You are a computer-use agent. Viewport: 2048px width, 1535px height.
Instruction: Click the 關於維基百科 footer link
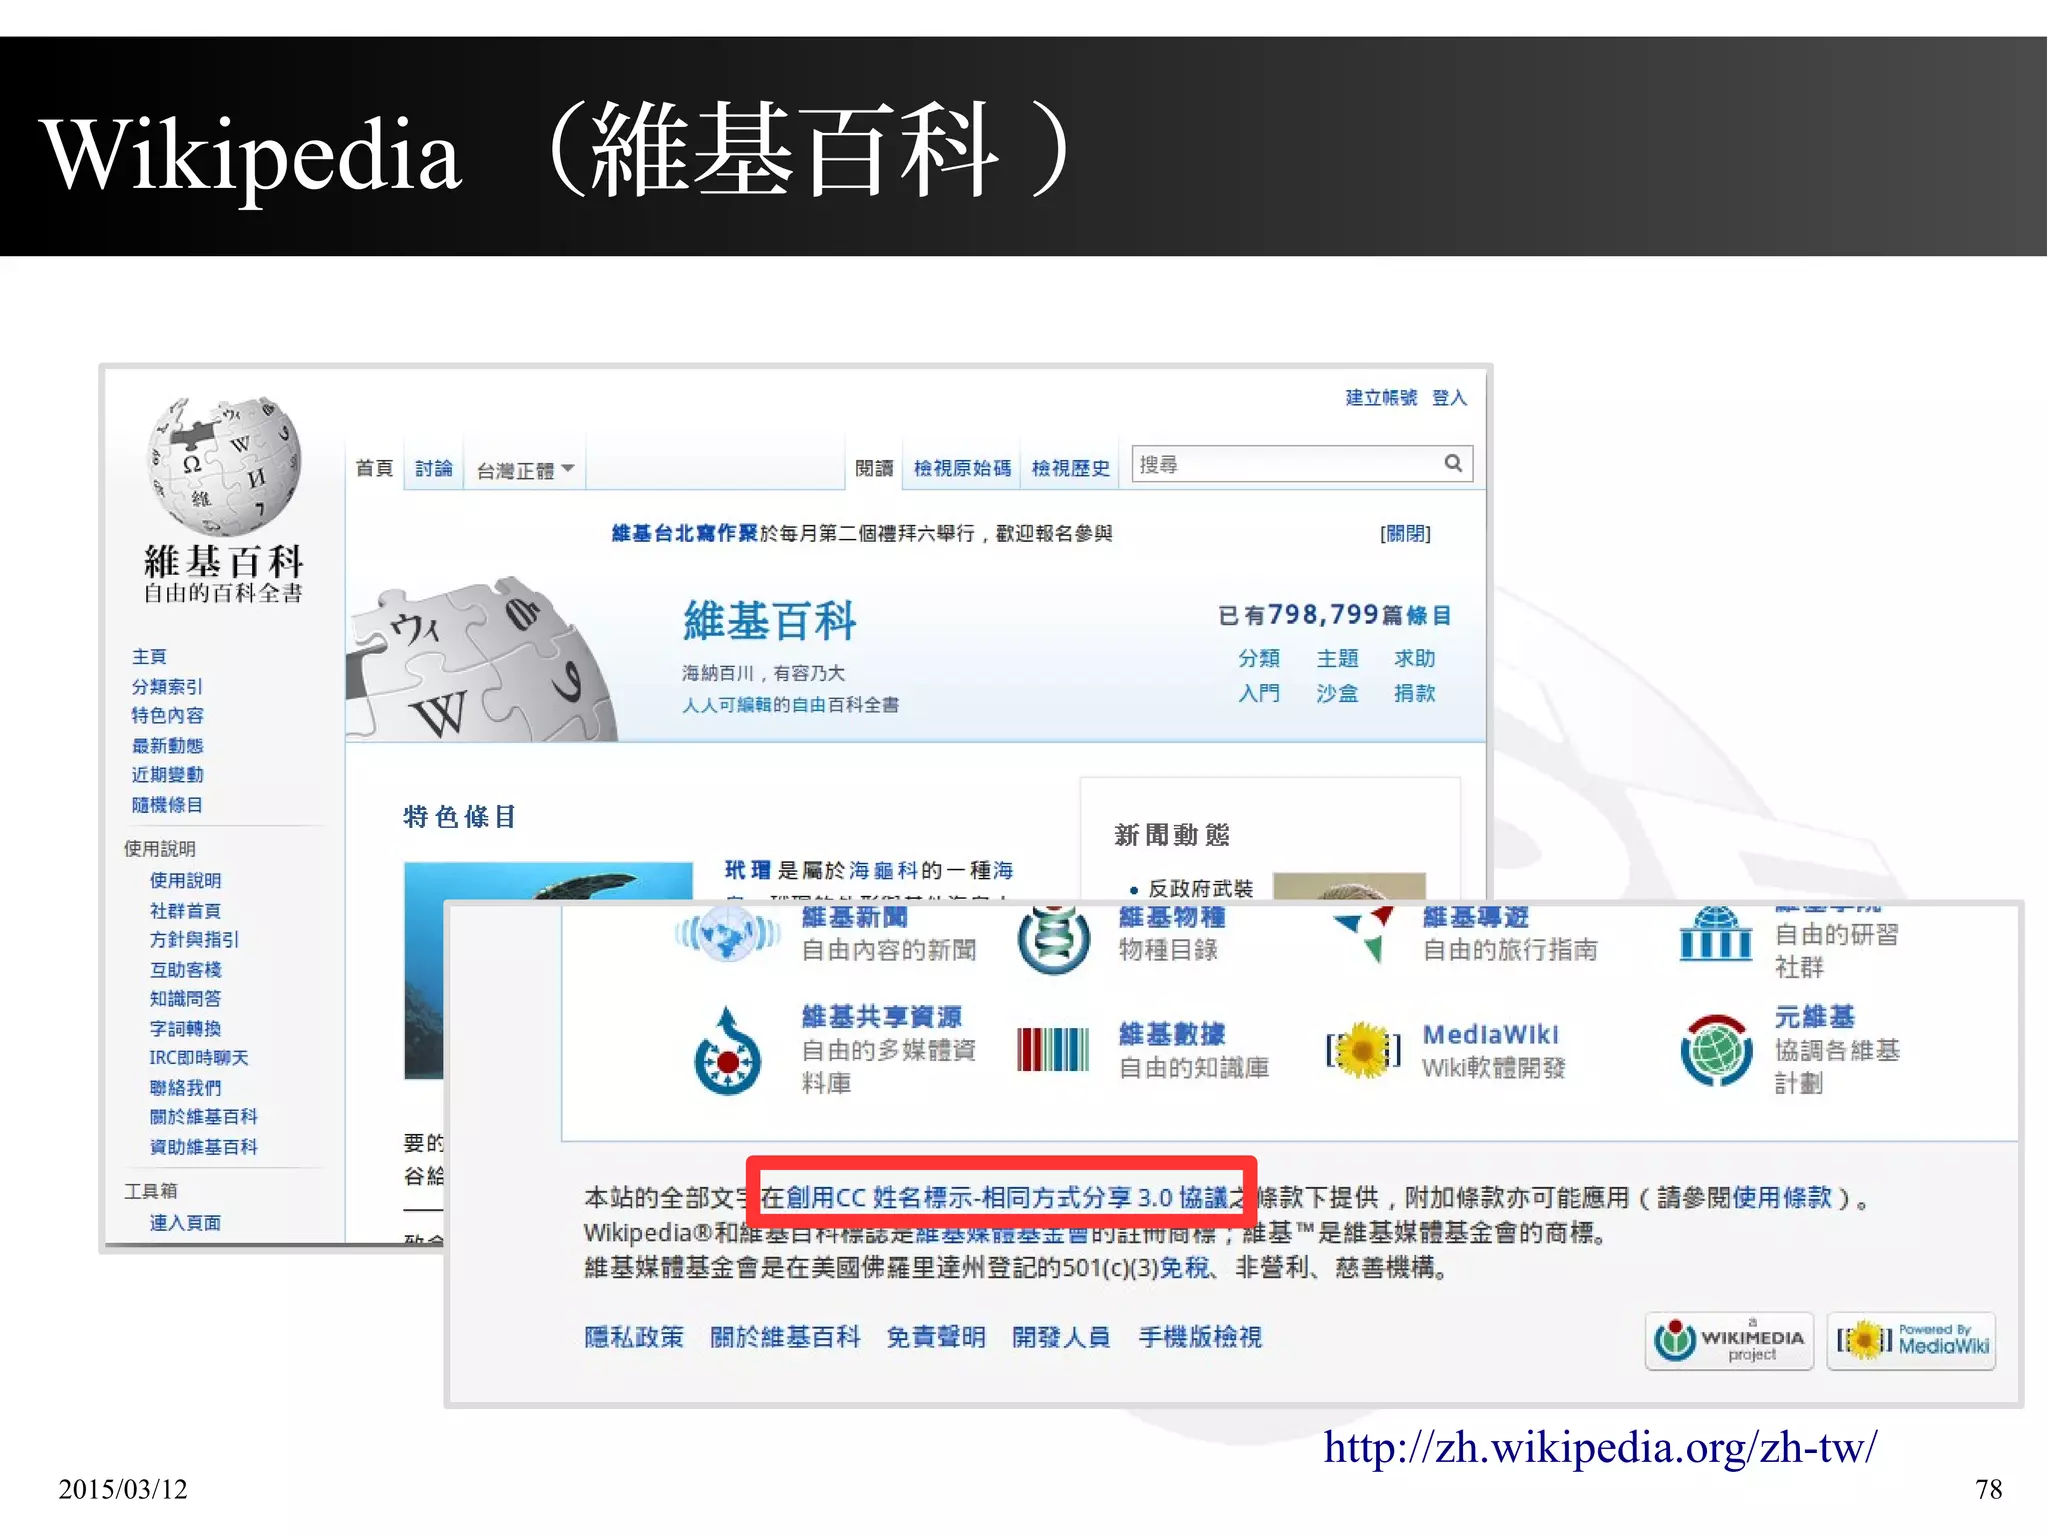pyautogui.click(x=785, y=1337)
